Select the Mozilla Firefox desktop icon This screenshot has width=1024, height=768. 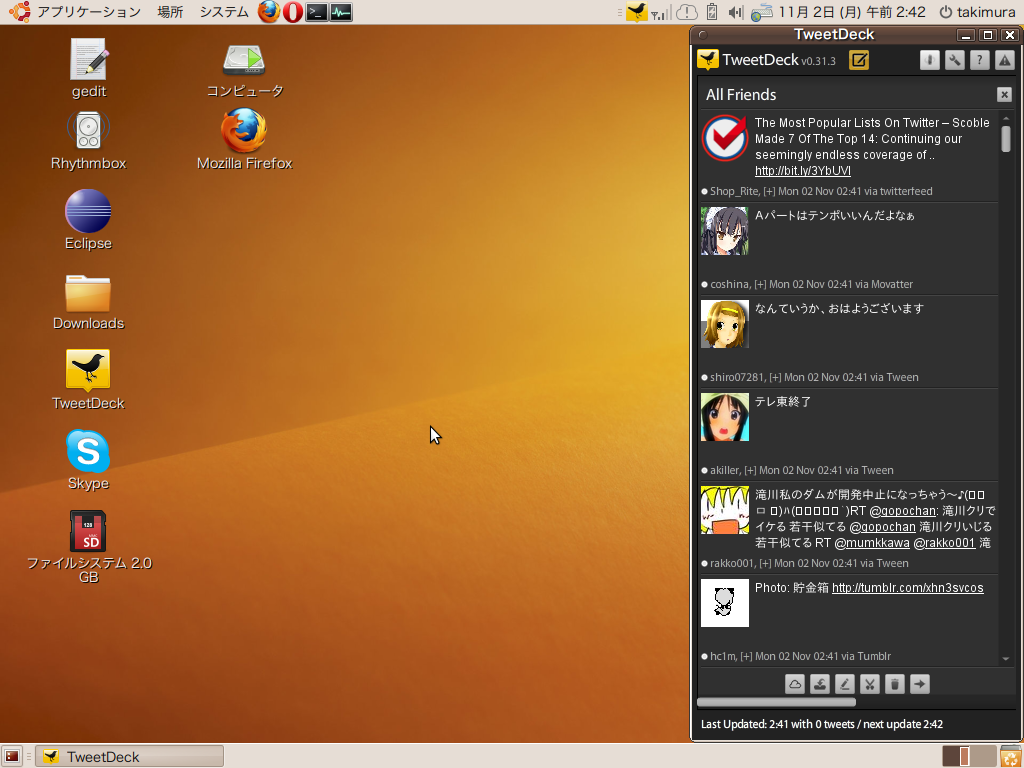tap(244, 140)
